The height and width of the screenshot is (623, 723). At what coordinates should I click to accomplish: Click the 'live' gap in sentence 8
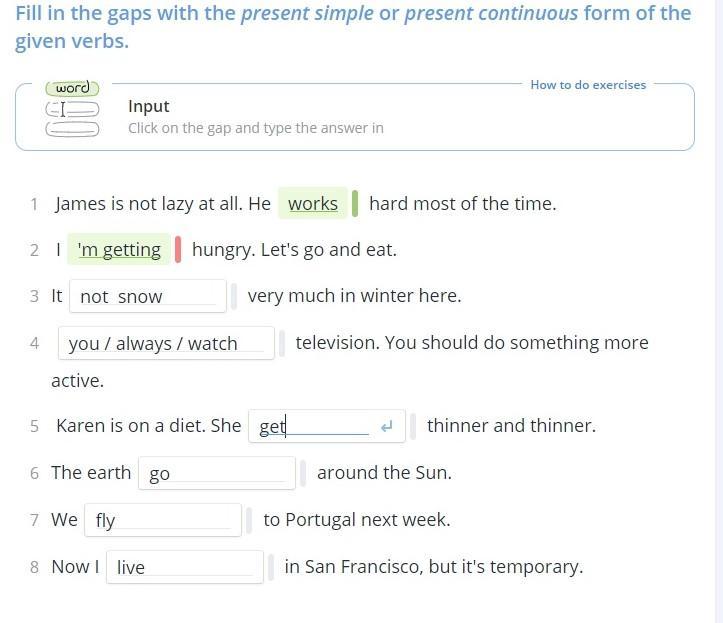pyautogui.click(x=184, y=567)
